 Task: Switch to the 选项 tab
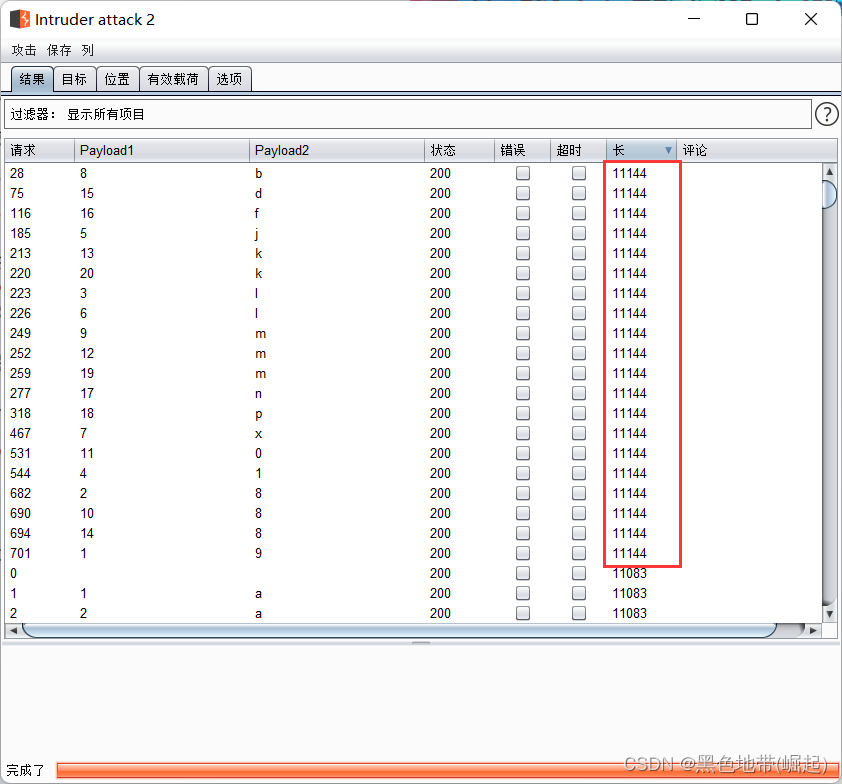[229, 79]
